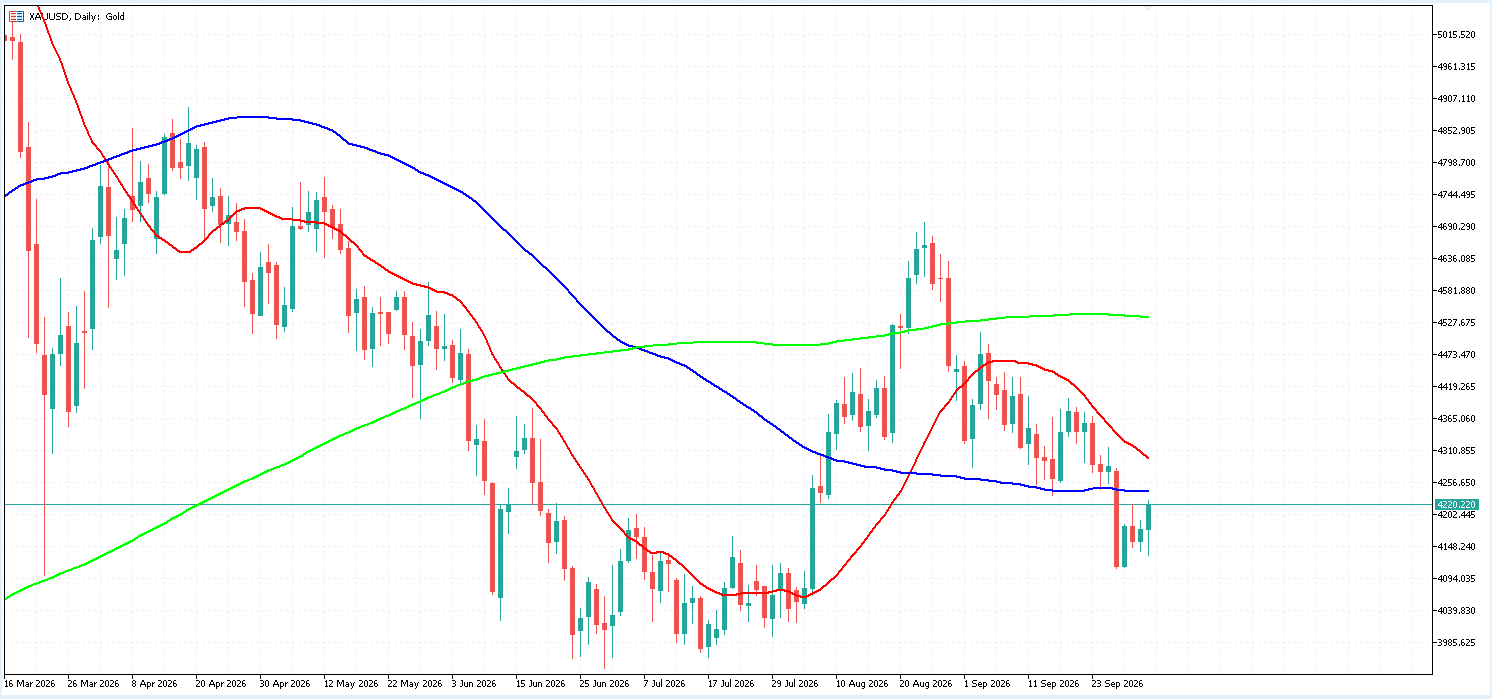Screen dimensions: 1492x699
Task: Click the '29 Jul 2026' date label
Action: coord(795,684)
